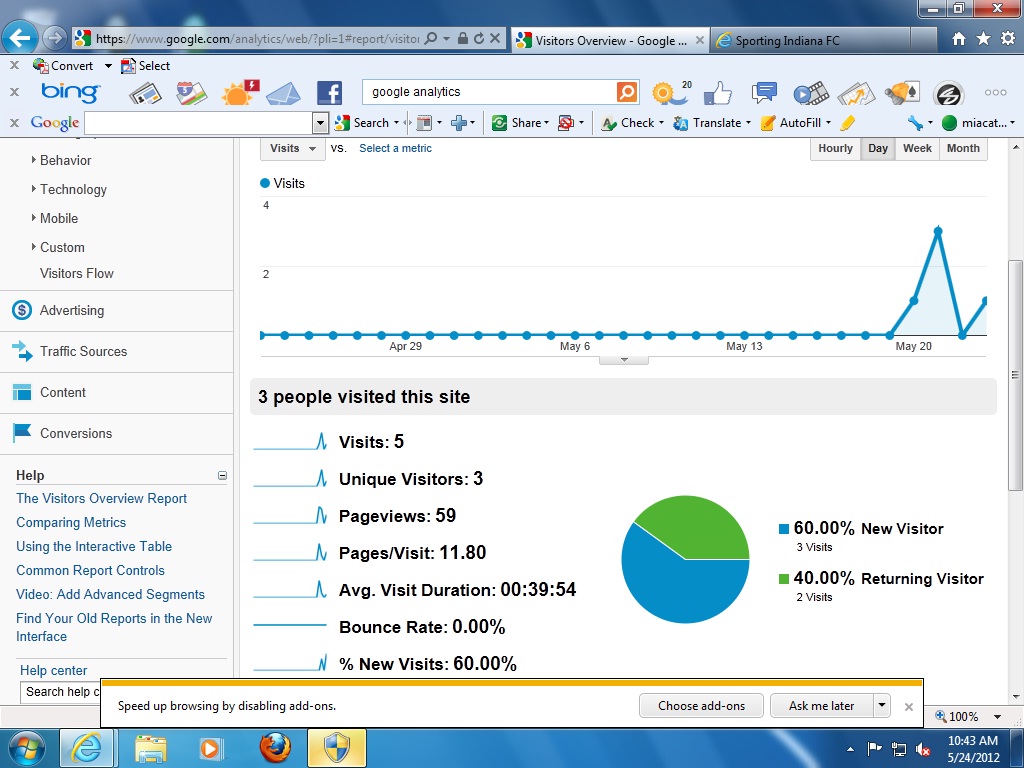
Task: Click the Choose add-ons button
Action: (x=701, y=705)
